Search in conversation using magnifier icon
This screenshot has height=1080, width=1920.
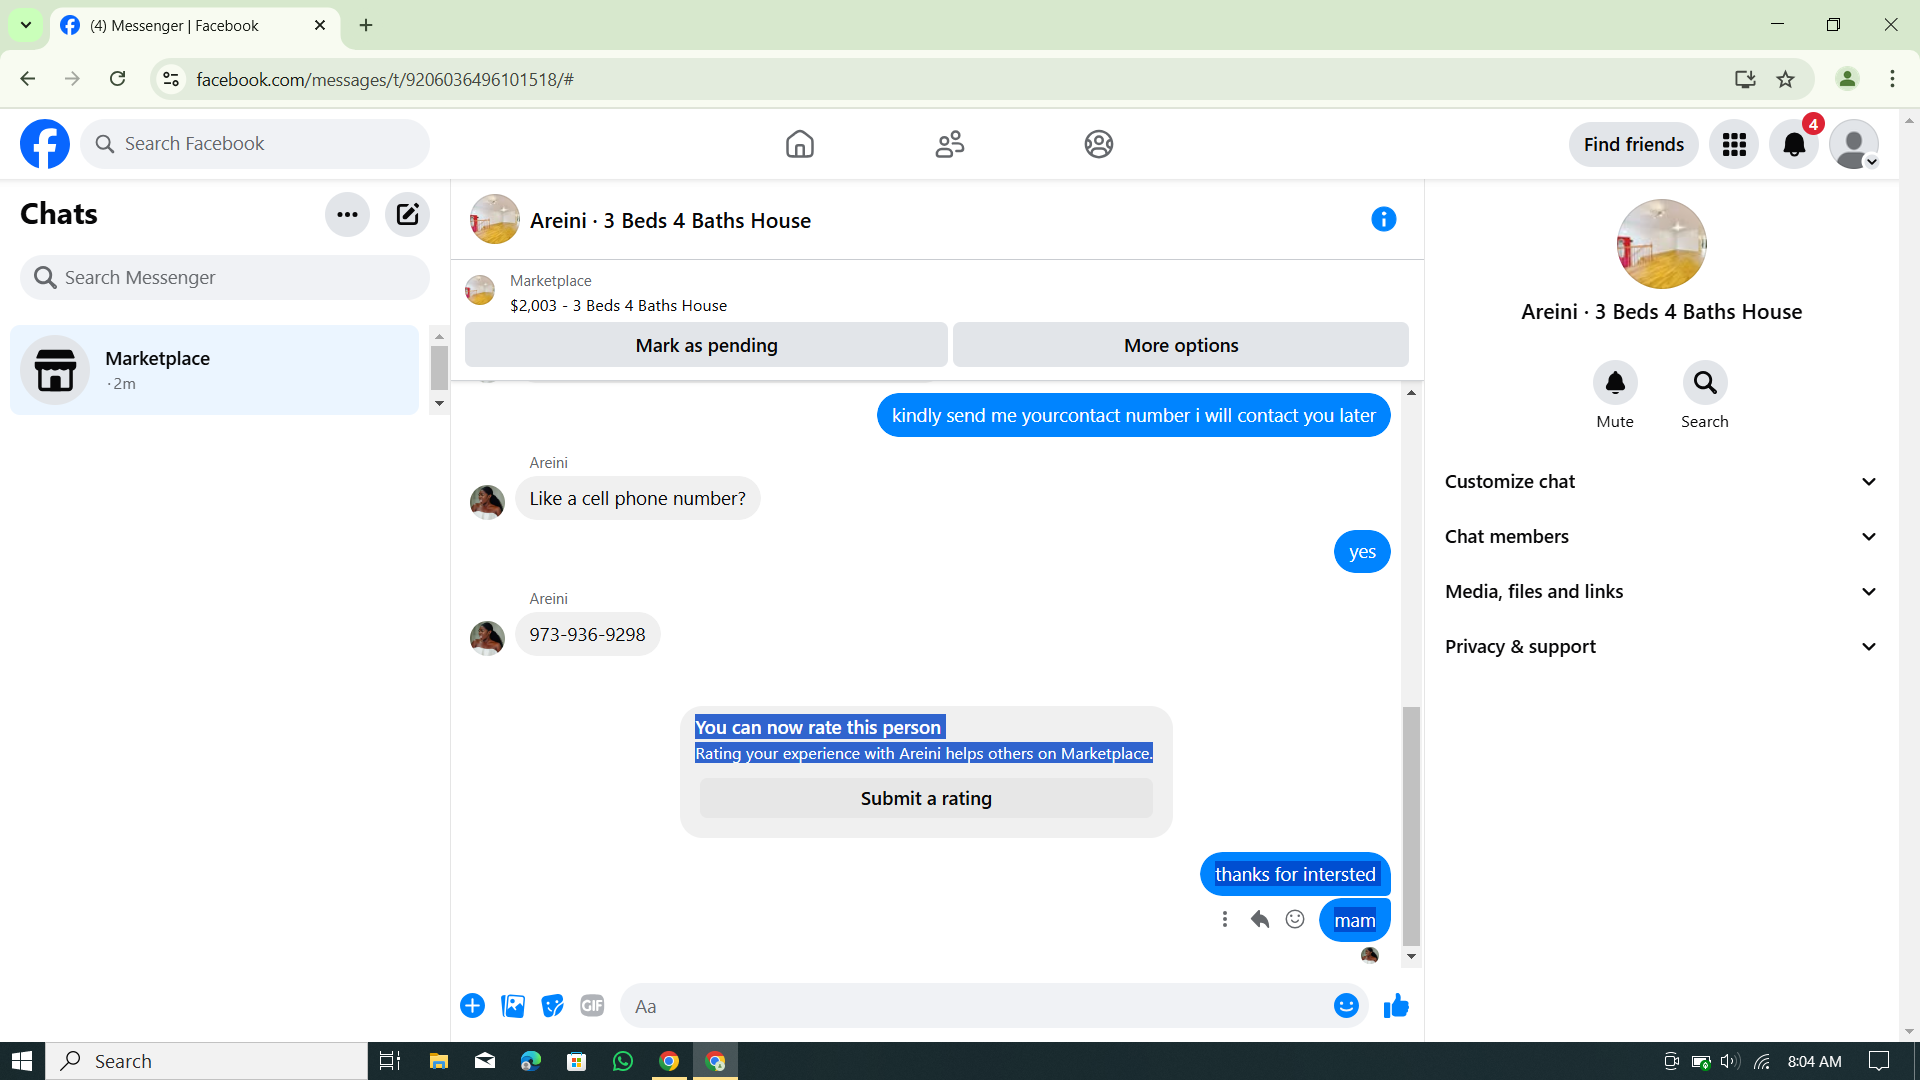(x=1705, y=383)
